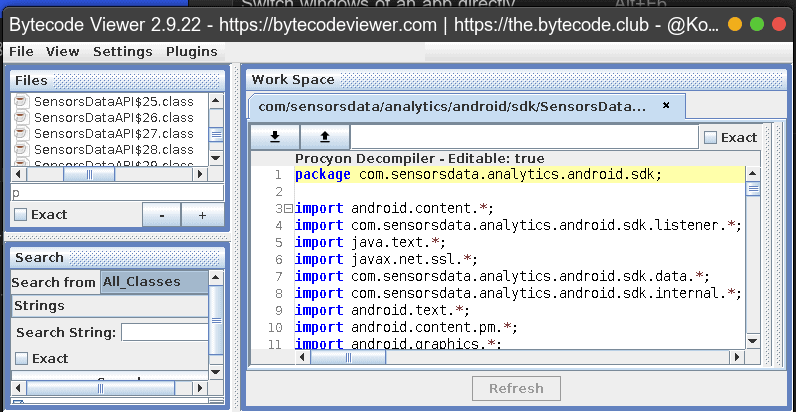796x412 pixels.
Task: Click the orange minimize window button
Action: [x=735, y=24]
